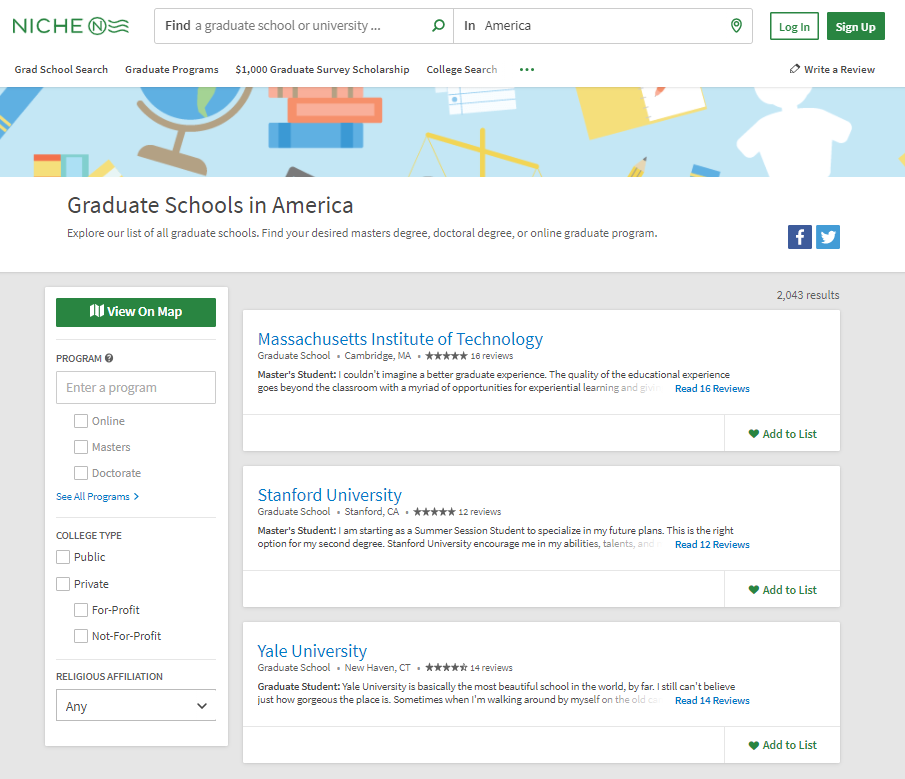Click Write a Review
This screenshot has width=905, height=779.
[x=832, y=69]
